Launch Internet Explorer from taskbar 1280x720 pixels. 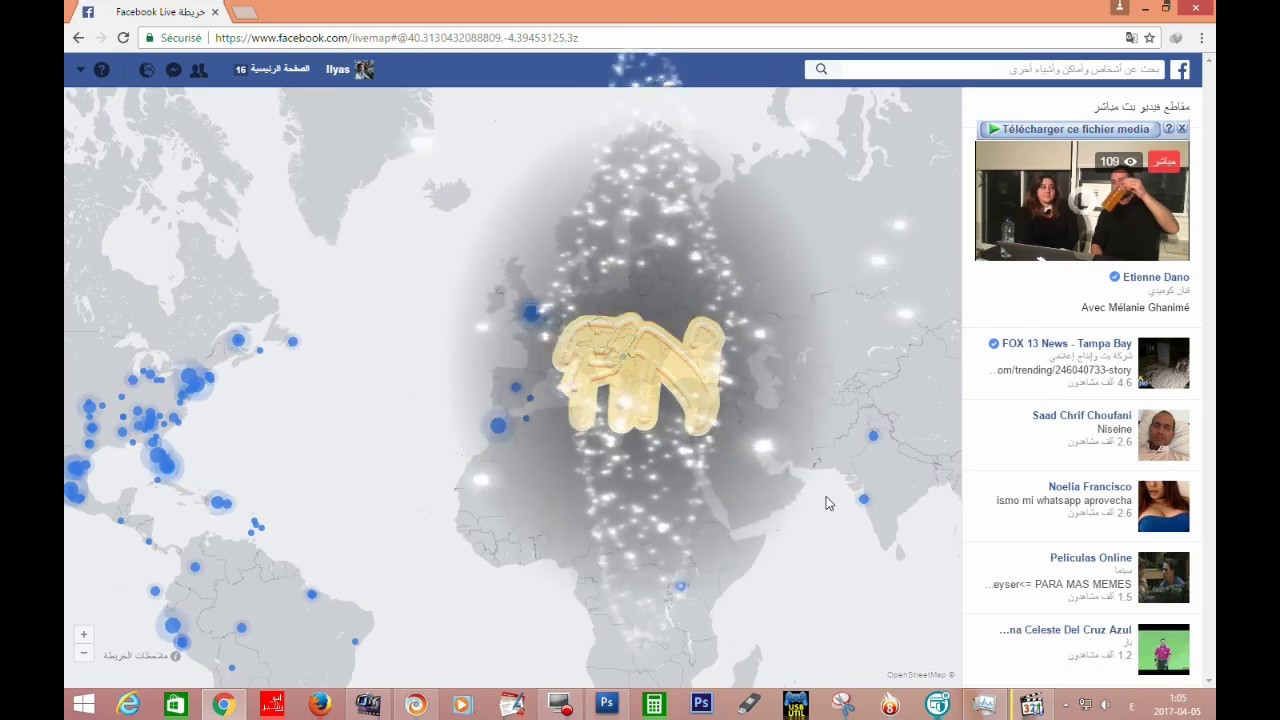click(128, 705)
